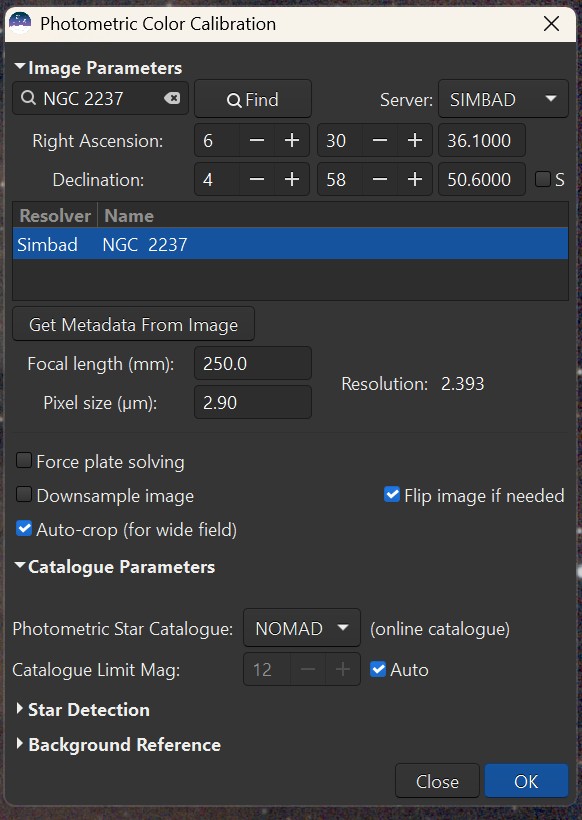Screen dimensions: 582x820
Task: Click the Focal length input field
Action: (x=253, y=363)
